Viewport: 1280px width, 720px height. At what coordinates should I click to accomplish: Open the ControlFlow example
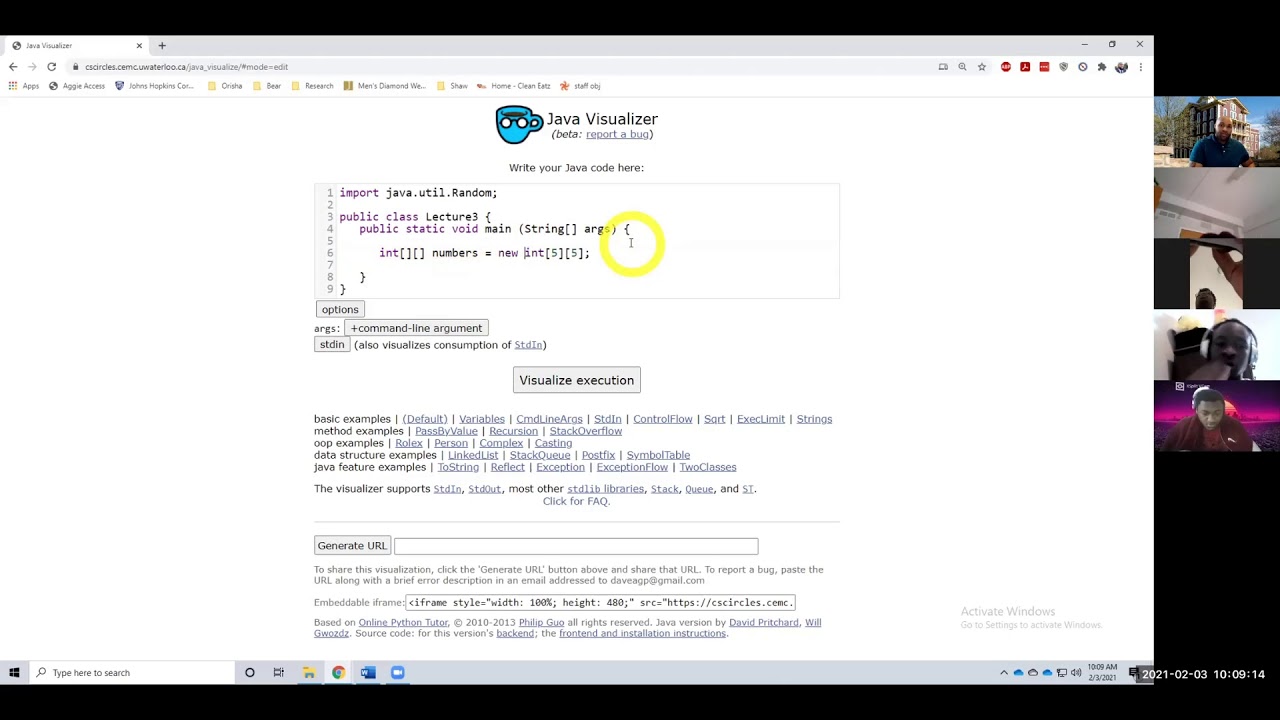[x=662, y=419]
